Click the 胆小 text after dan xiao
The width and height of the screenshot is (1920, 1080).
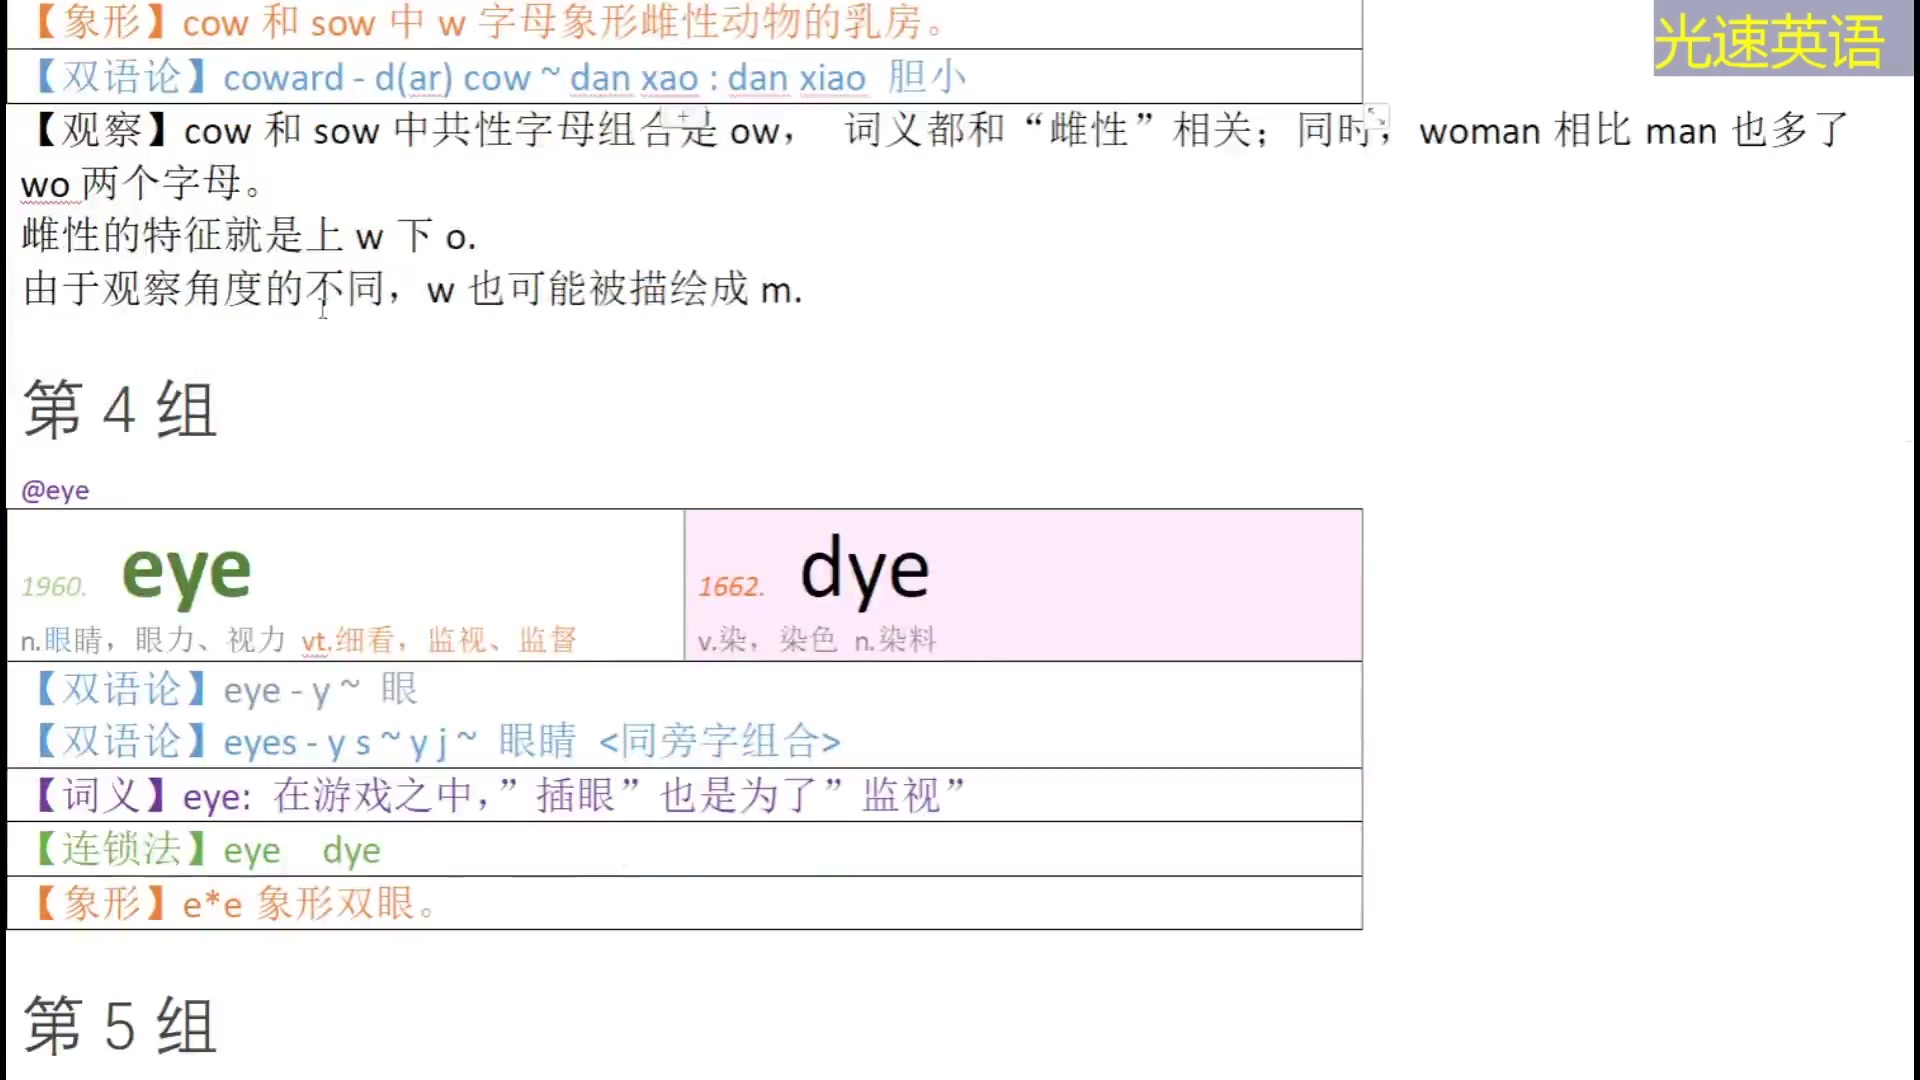point(927,77)
